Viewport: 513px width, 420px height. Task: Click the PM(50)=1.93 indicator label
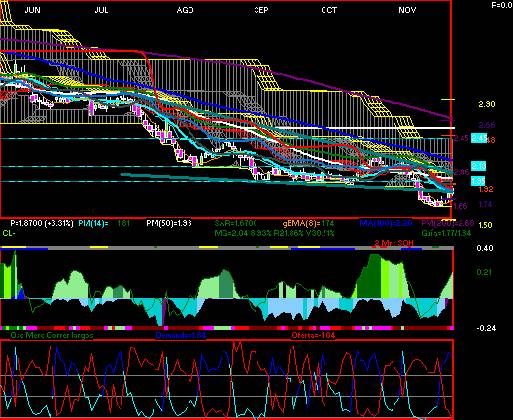pos(169,223)
